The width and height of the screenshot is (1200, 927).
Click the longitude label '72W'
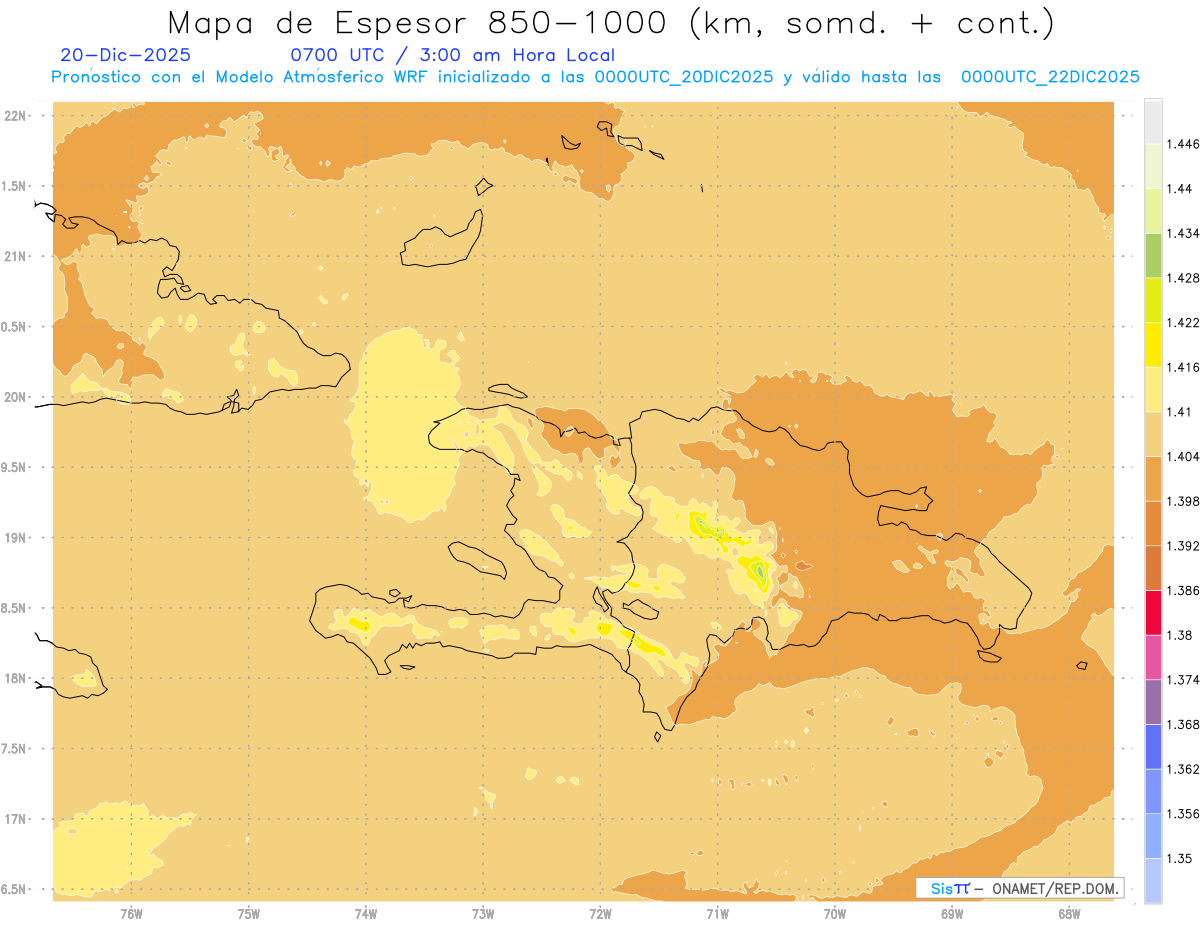[x=600, y=914]
